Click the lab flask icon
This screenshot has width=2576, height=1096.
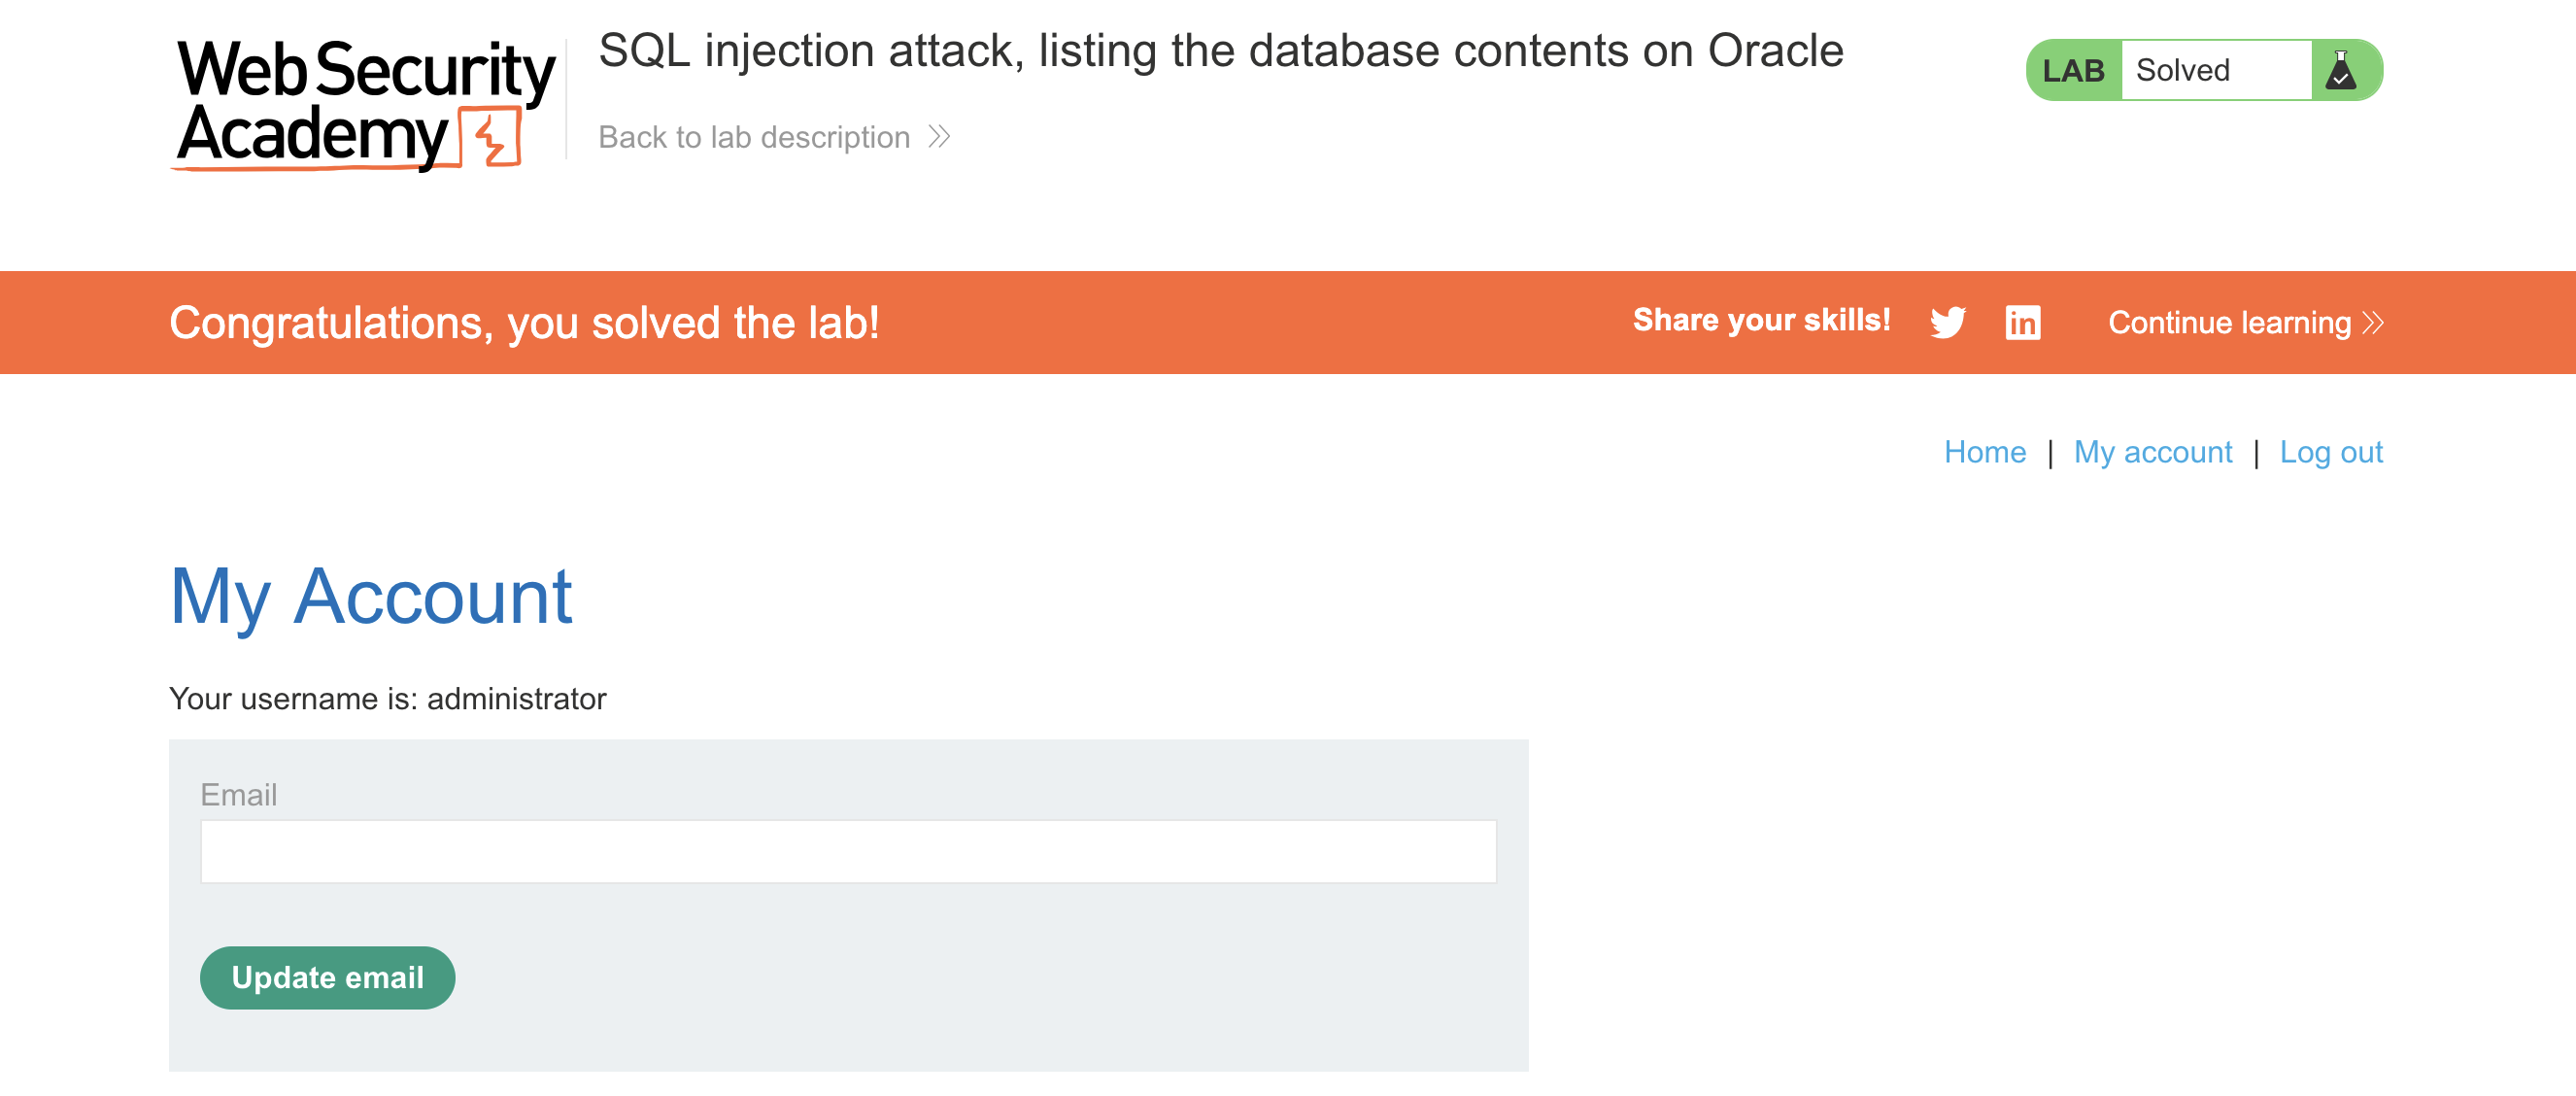point(2340,70)
